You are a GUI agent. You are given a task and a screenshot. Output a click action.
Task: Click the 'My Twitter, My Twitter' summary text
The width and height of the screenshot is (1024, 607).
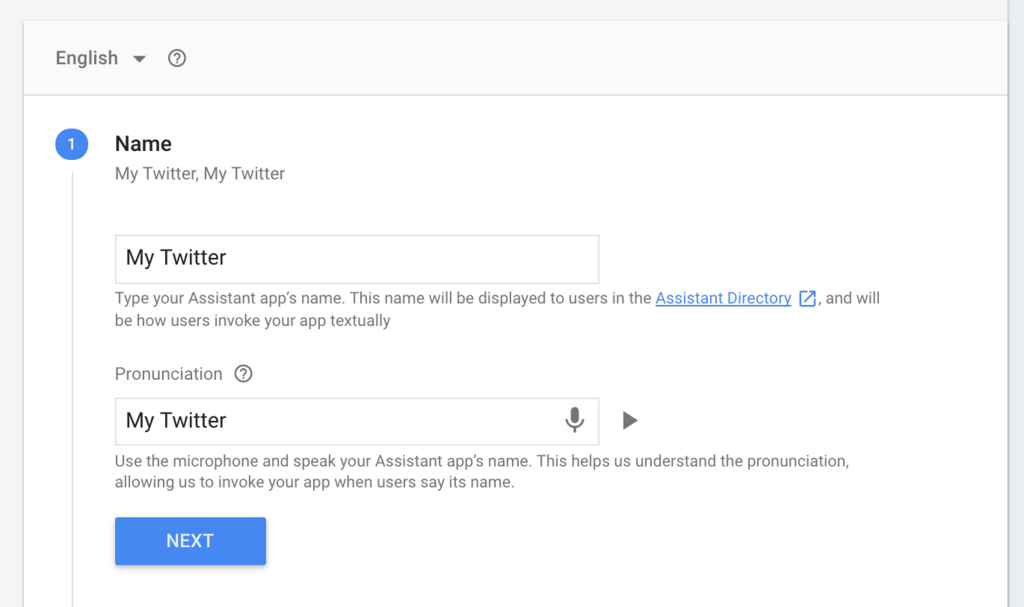[x=200, y=174]
